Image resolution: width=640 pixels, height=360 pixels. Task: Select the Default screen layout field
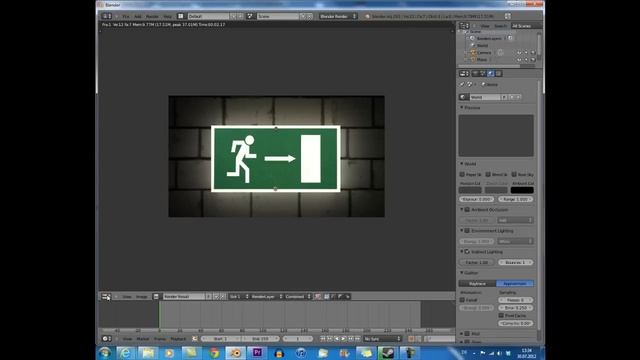[208, 16]
